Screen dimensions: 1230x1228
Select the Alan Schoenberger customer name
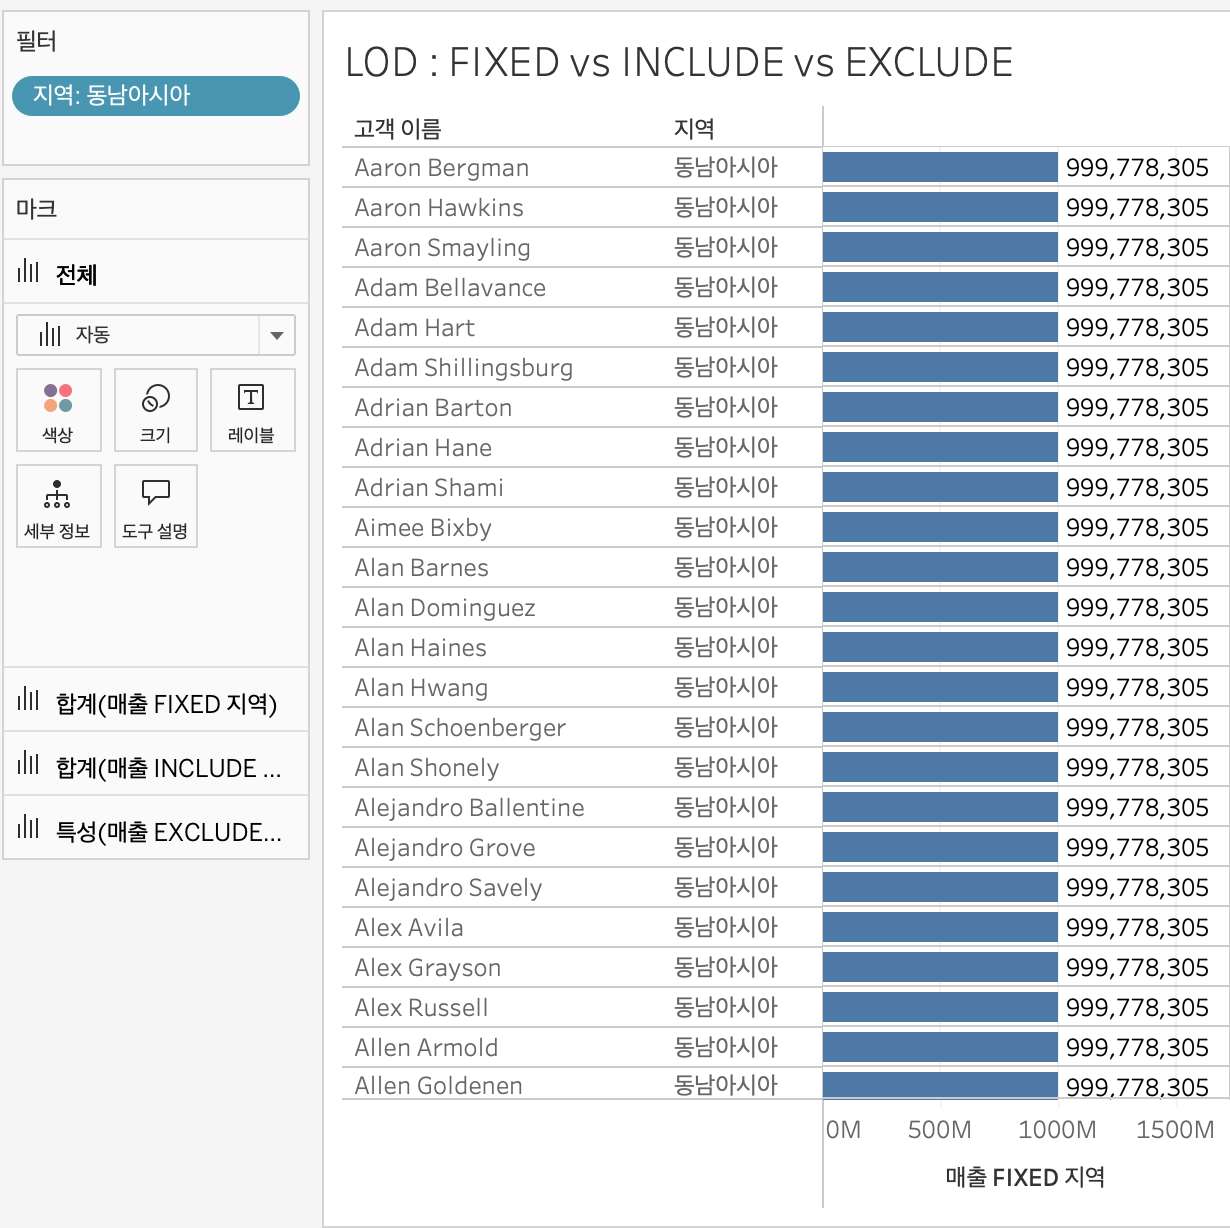click(460, 728)
